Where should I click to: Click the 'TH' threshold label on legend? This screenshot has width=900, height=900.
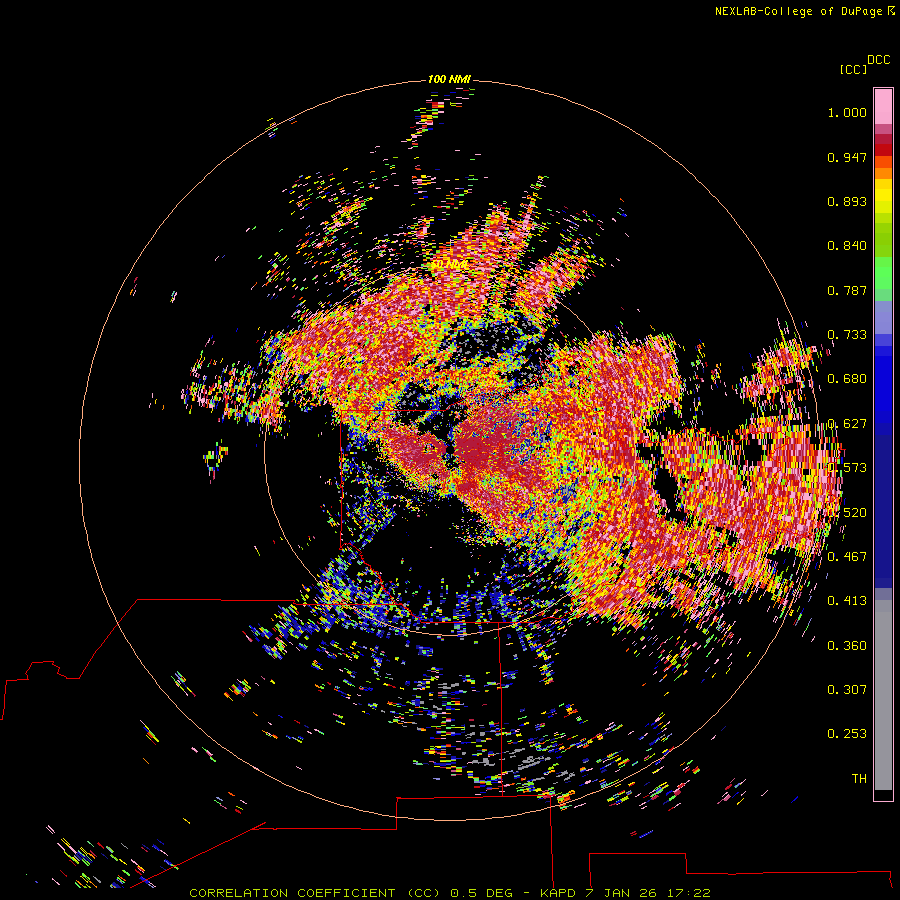tap(859, 779)
